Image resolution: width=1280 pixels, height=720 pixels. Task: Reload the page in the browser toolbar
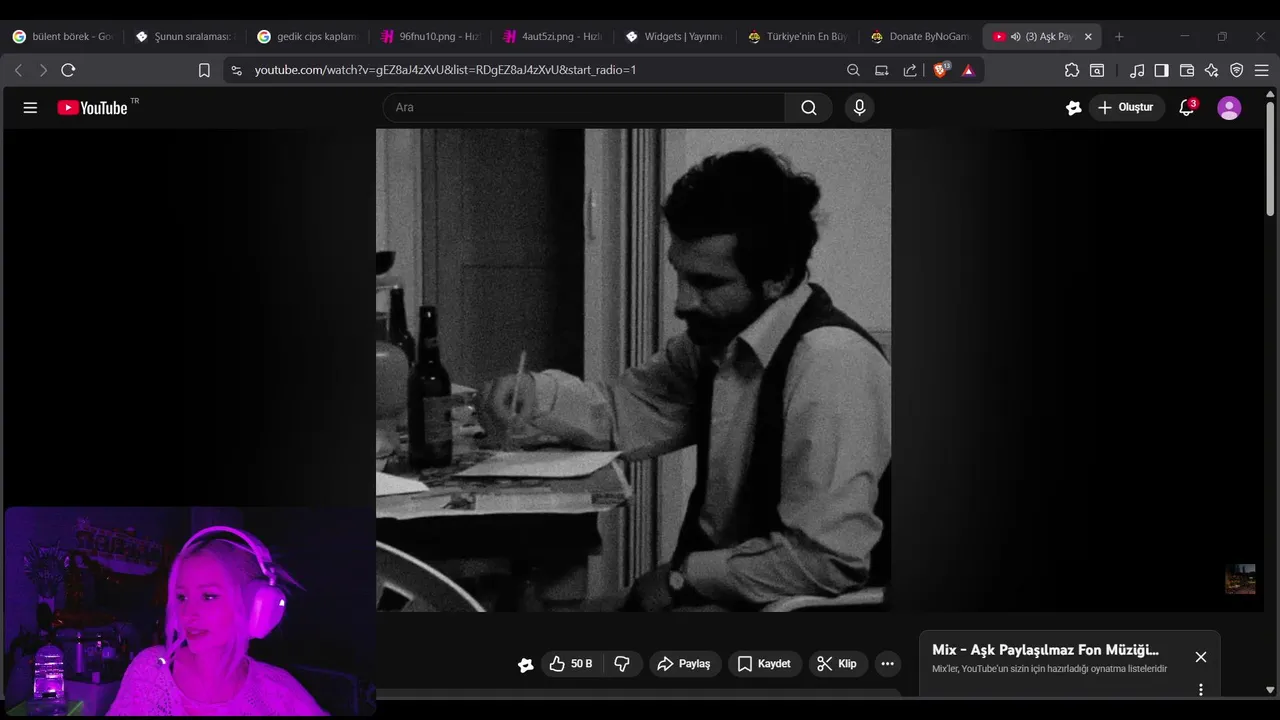click(x=68, y=70)
